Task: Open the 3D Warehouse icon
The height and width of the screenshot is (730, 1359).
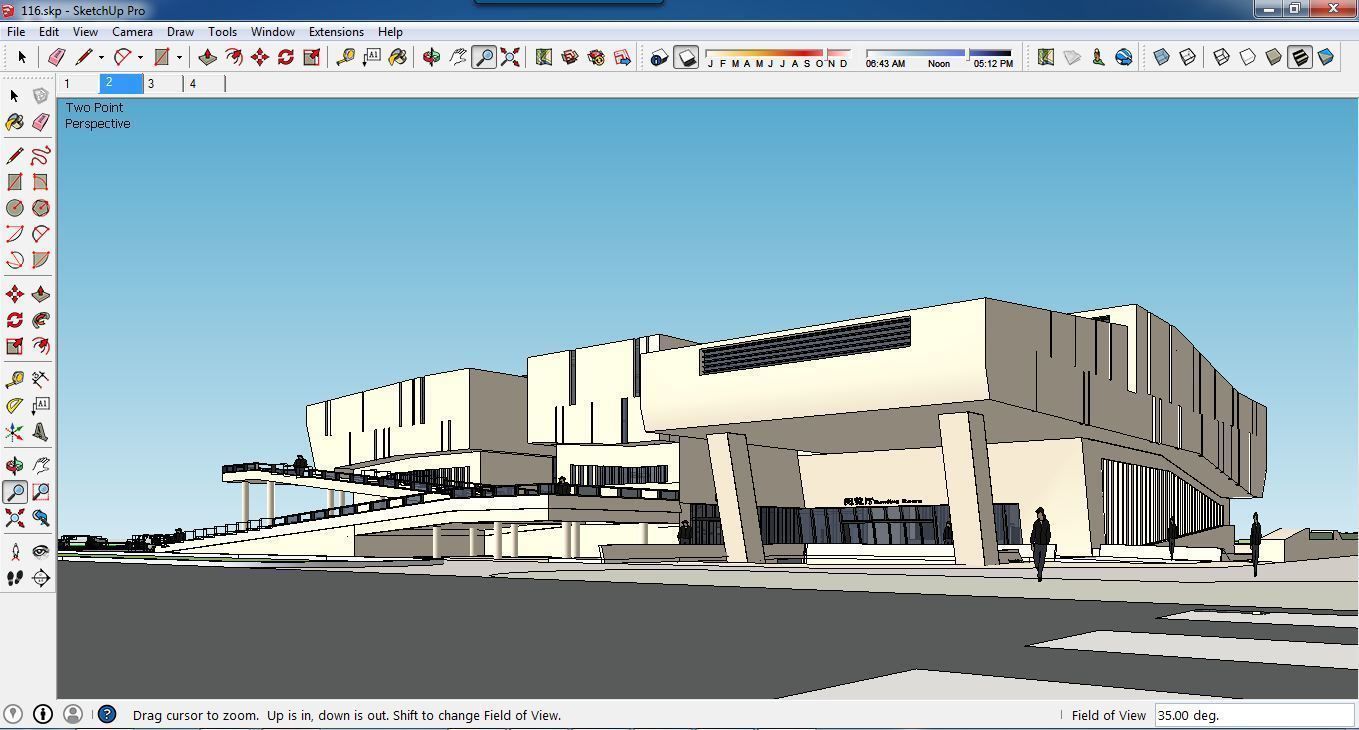Action: [570, 57]
